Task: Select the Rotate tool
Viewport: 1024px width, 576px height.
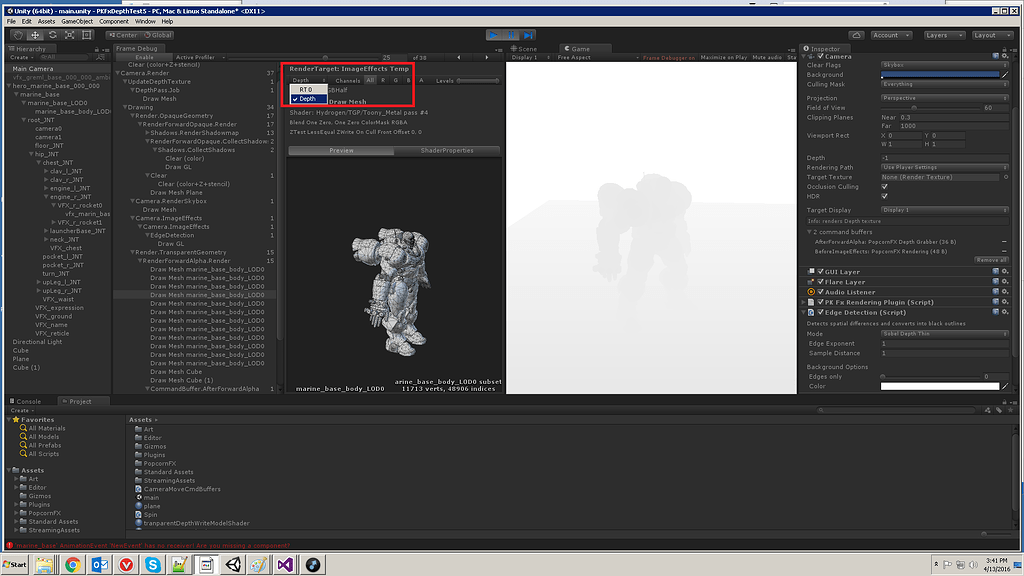Action: click(52, 33)
